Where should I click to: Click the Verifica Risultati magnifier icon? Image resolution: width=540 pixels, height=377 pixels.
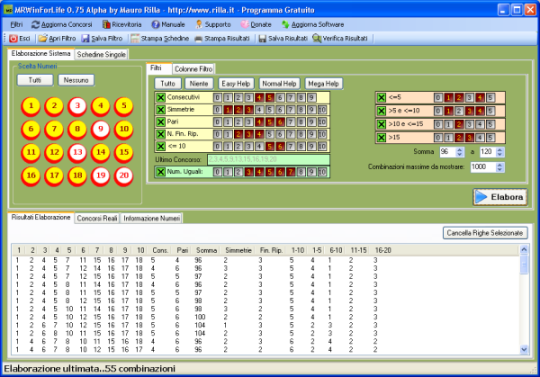pyautogui.click(x=317, y=38)
